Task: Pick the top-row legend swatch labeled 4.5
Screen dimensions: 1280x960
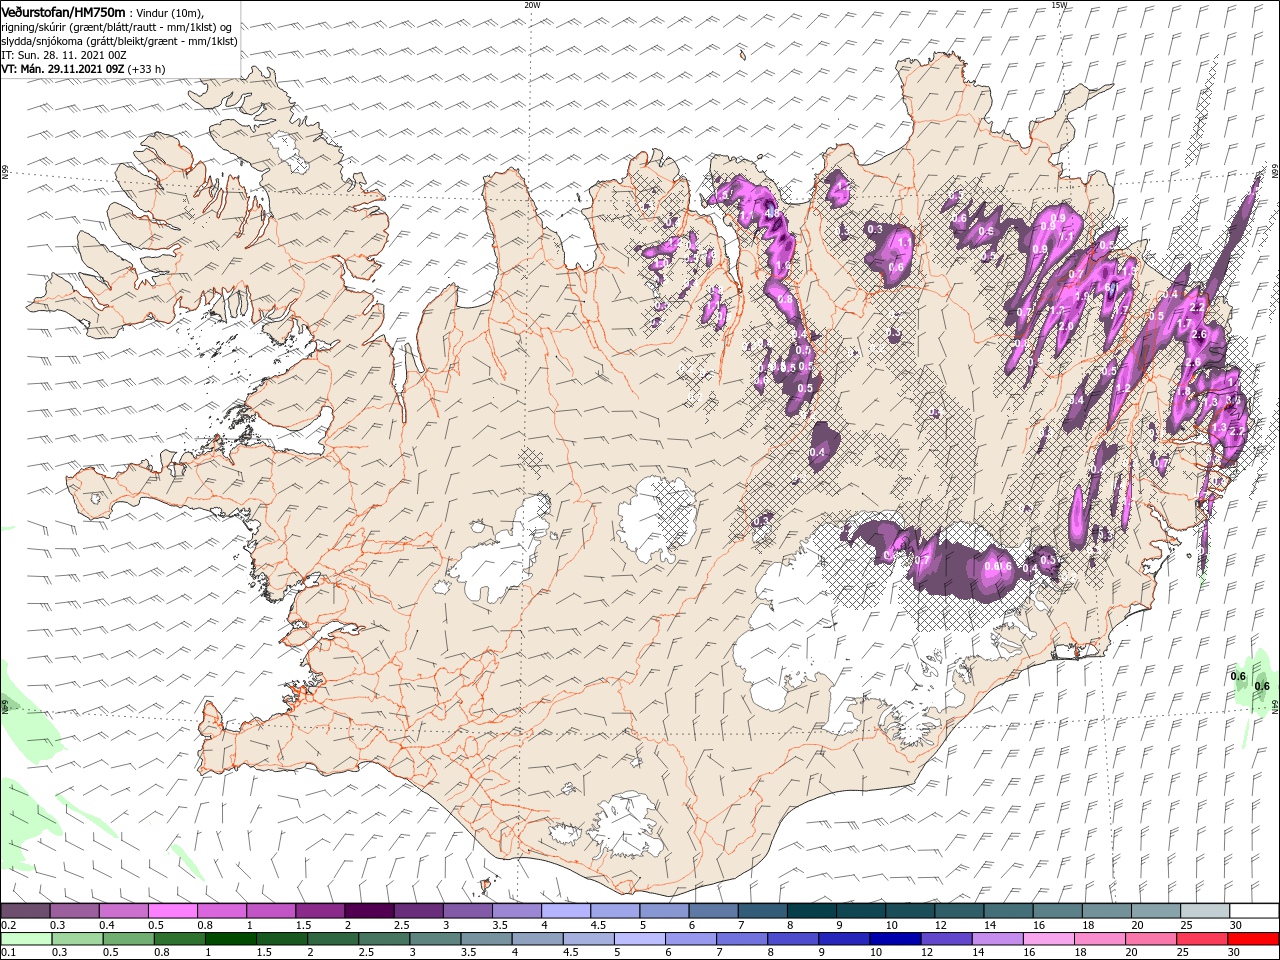Action: [613, 911]
